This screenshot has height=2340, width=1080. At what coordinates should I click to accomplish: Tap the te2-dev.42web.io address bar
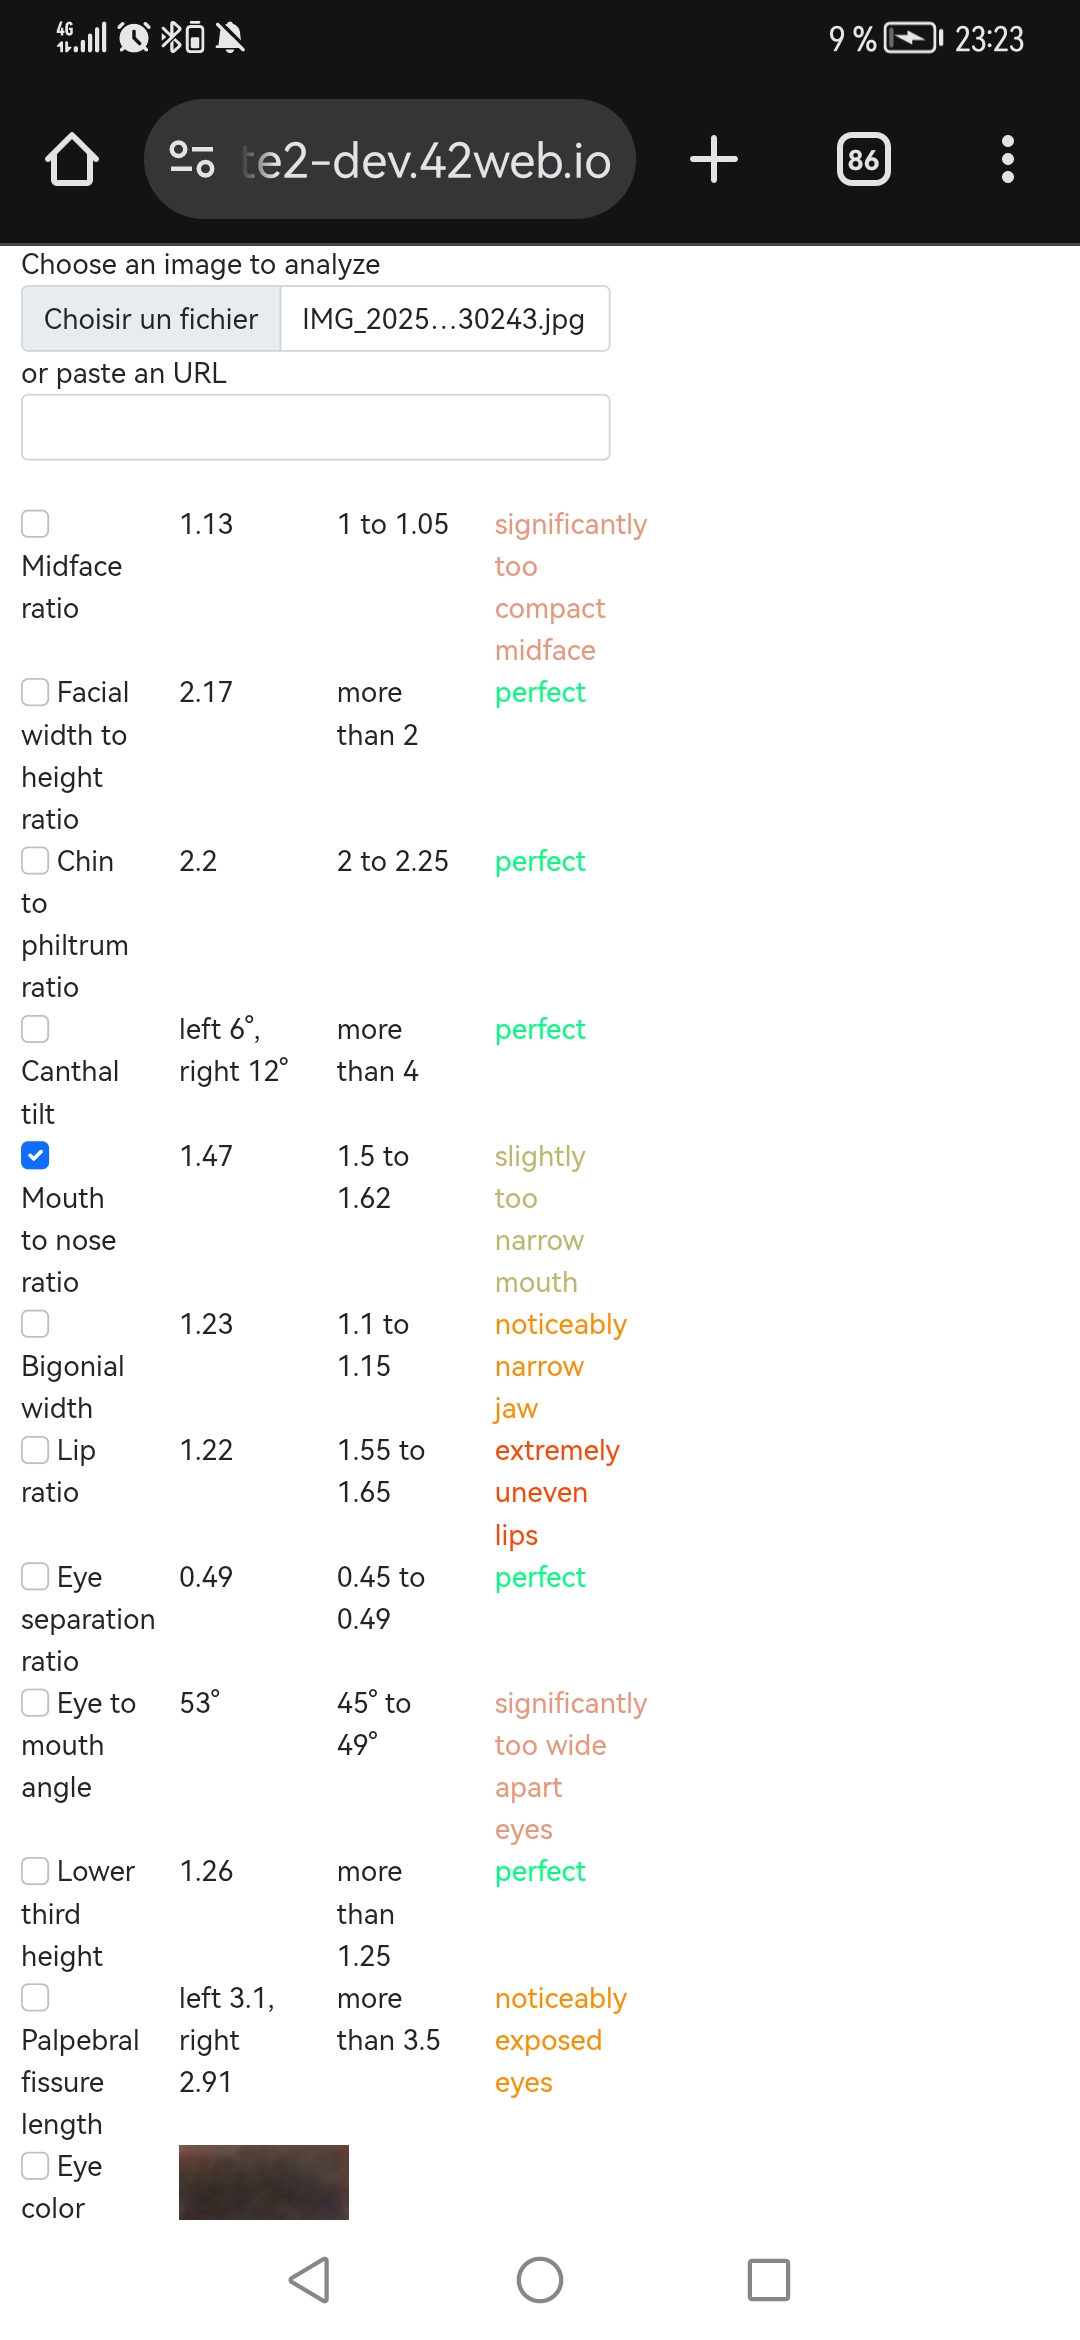click(x=425, y=160)
